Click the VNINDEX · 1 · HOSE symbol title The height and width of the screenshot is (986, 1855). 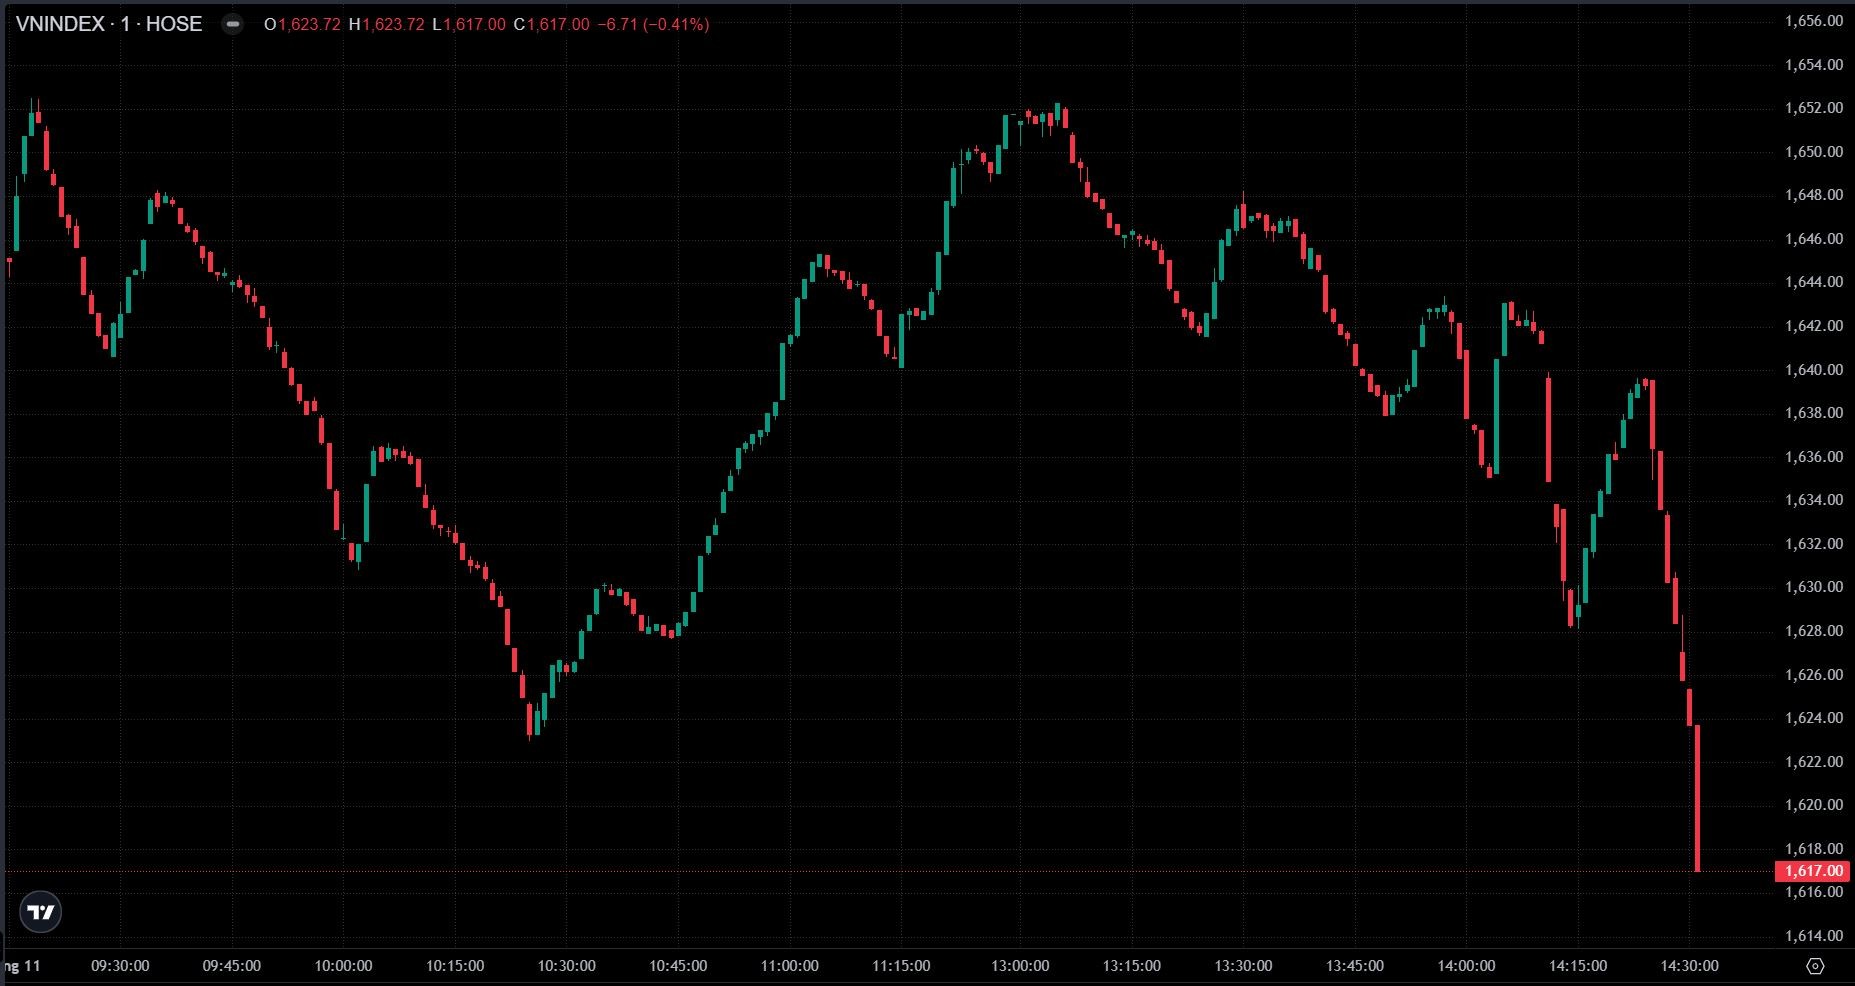pyautogui.click(x=109, y=25)
